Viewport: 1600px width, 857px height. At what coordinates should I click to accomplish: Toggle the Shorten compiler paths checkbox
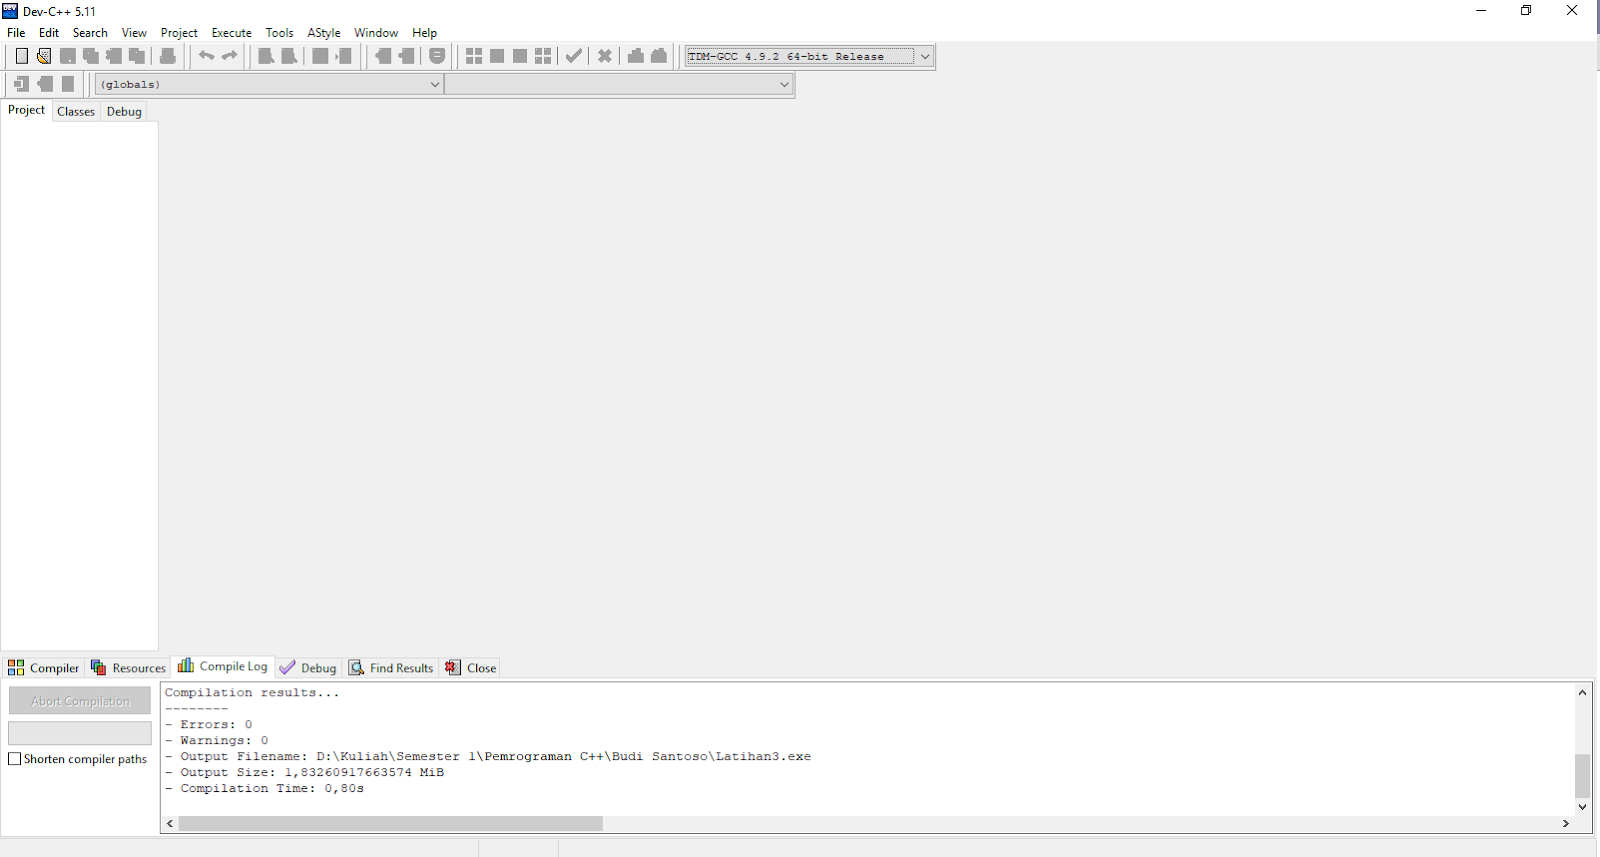(x=14, y=759)
